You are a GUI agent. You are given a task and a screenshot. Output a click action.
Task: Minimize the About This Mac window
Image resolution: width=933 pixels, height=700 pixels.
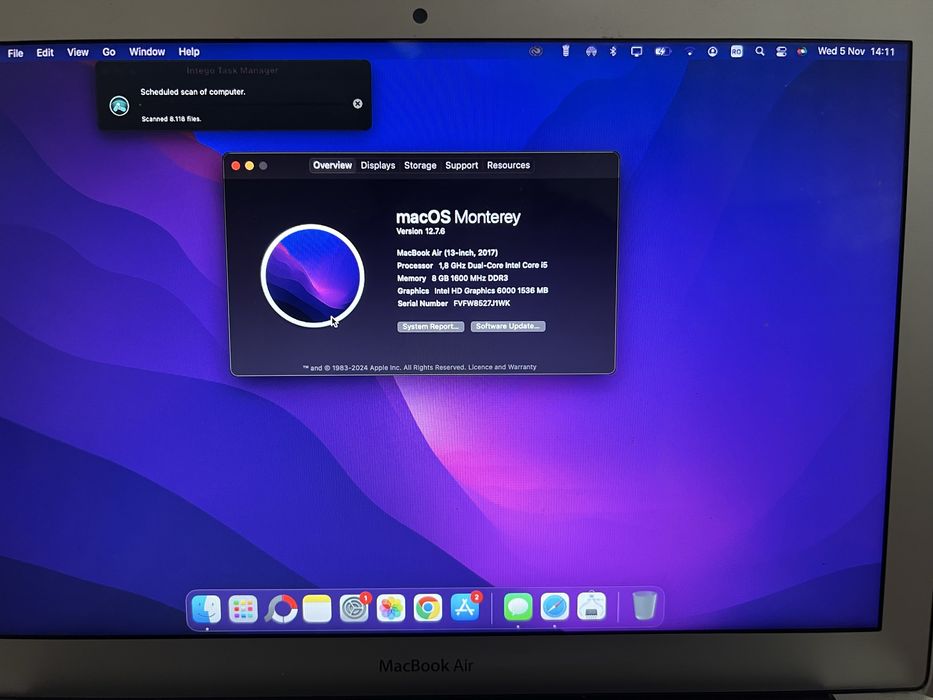249,166
